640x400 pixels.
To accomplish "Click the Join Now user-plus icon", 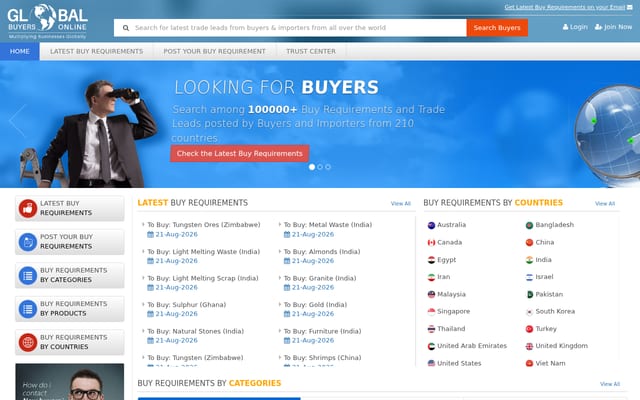I will tap(598, 27).
